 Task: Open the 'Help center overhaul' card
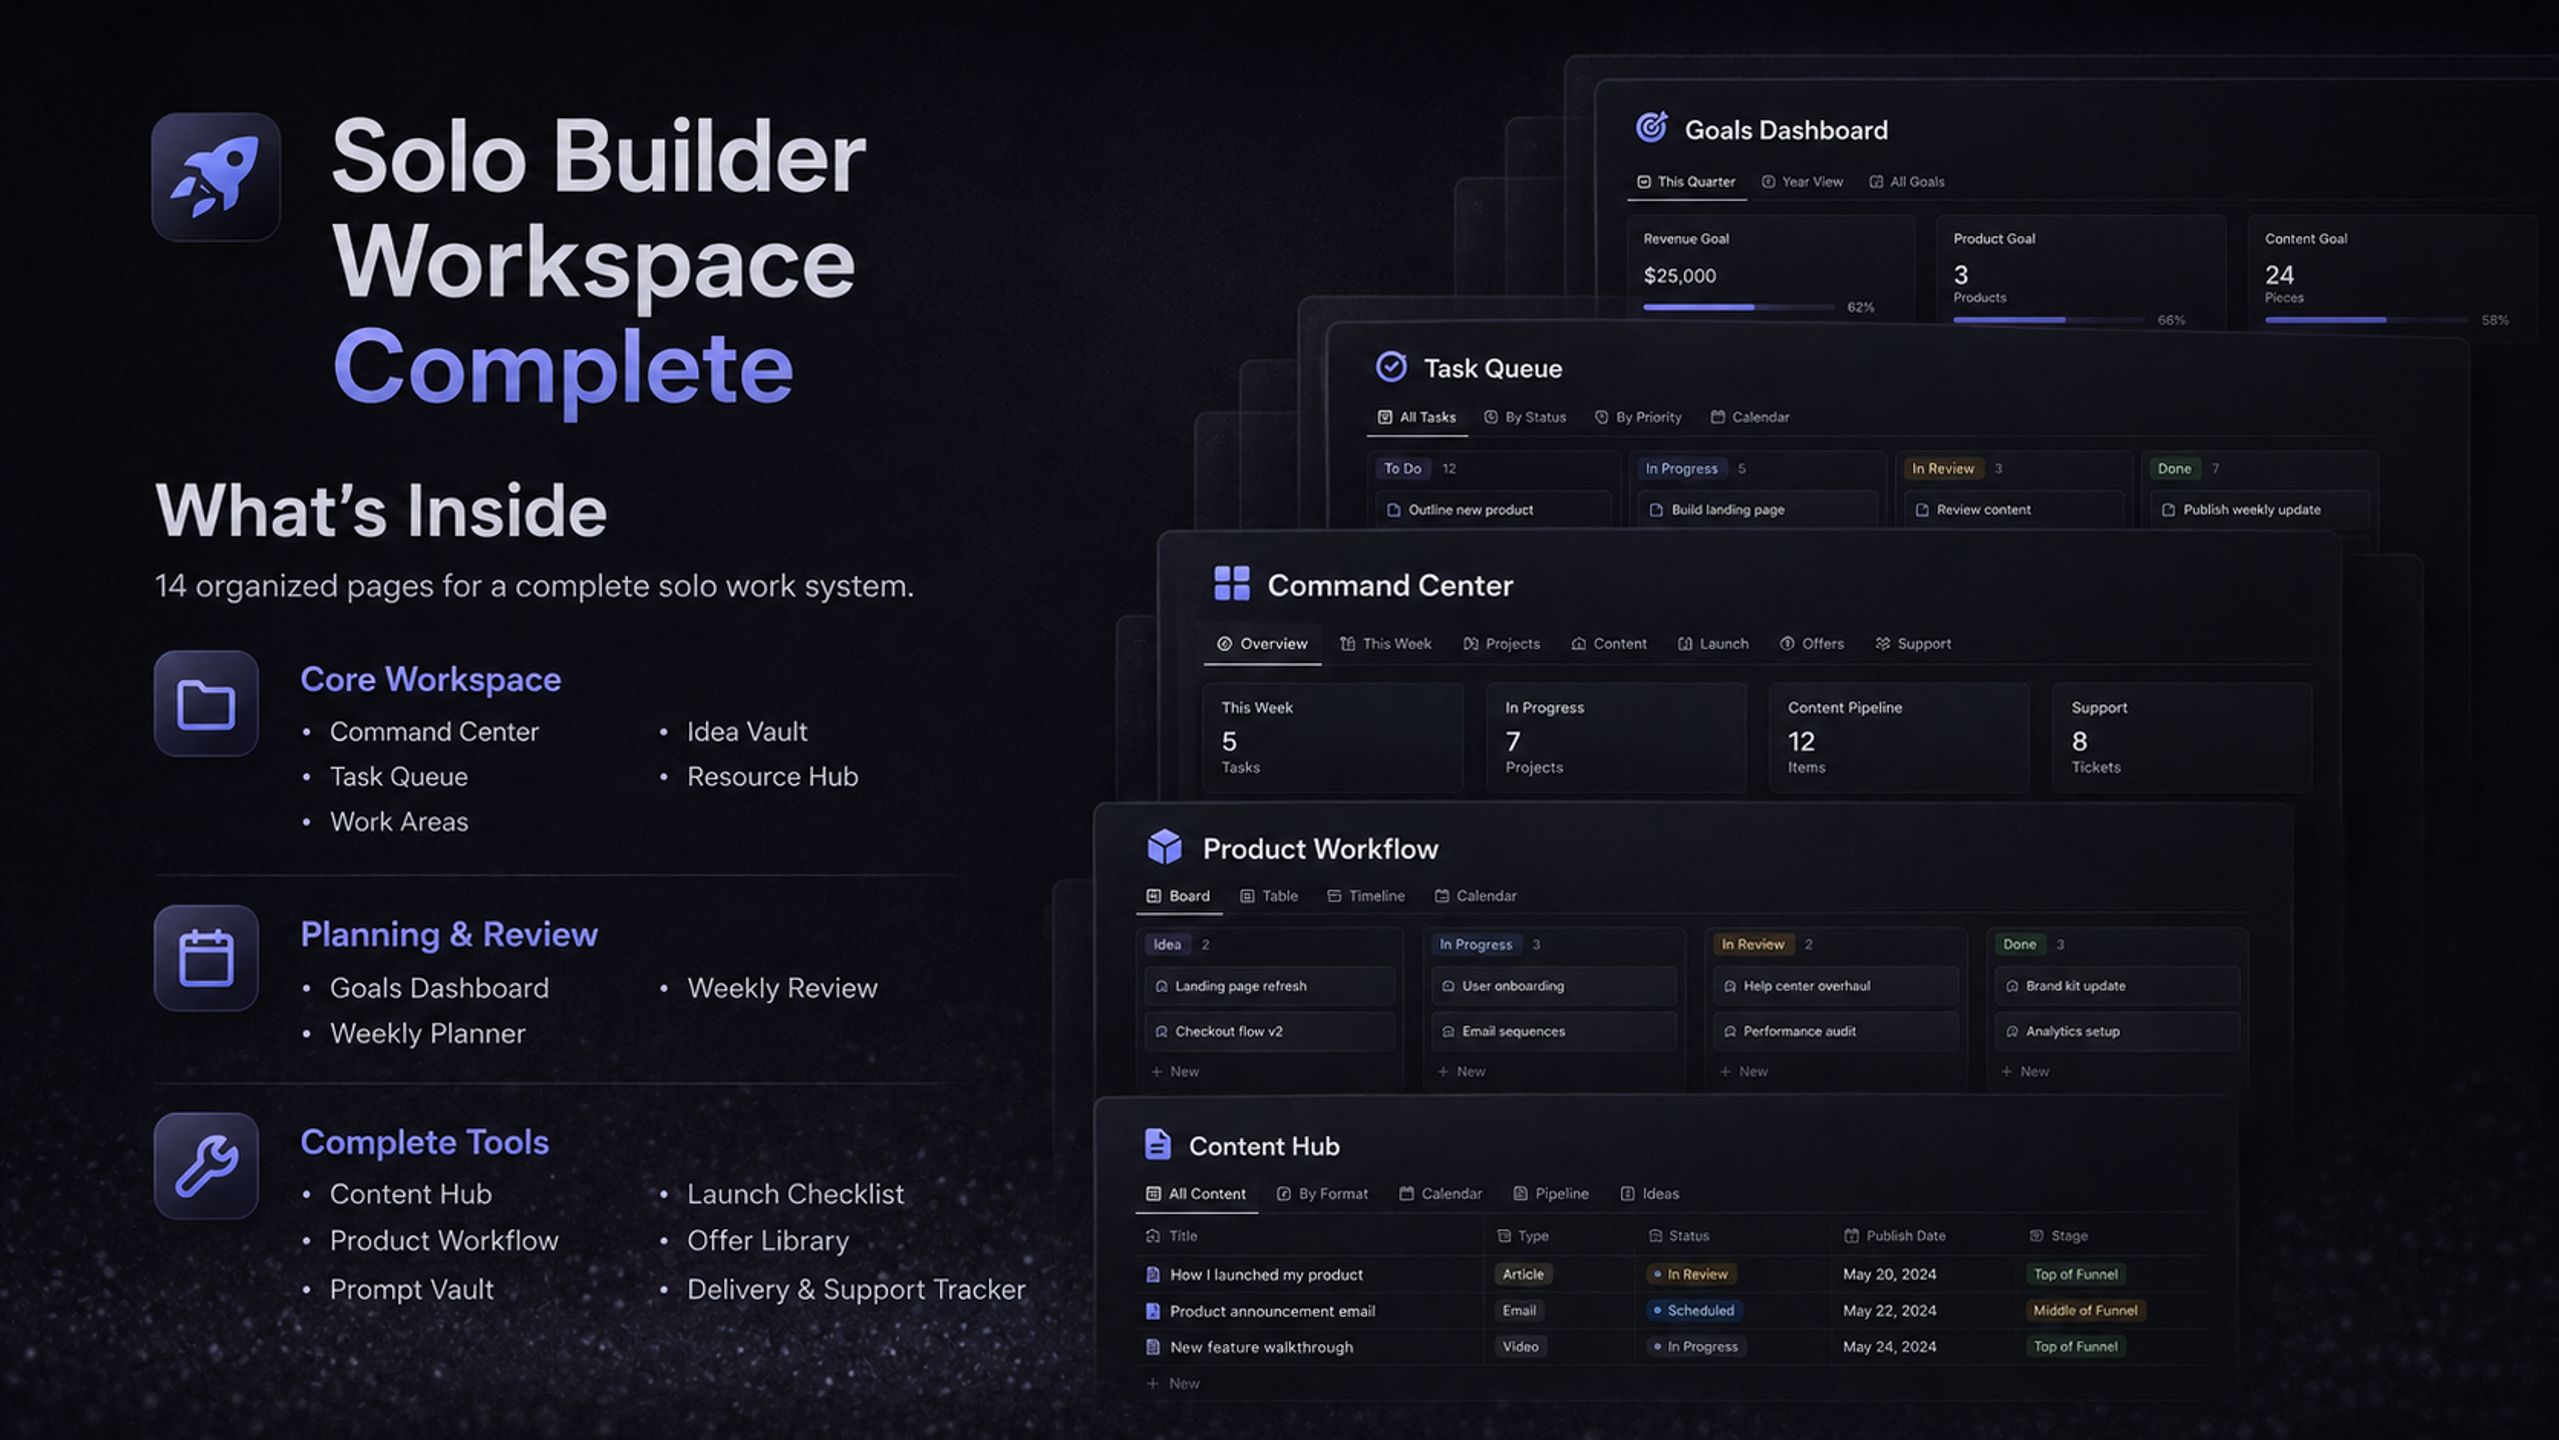(x=1835, y=986)
